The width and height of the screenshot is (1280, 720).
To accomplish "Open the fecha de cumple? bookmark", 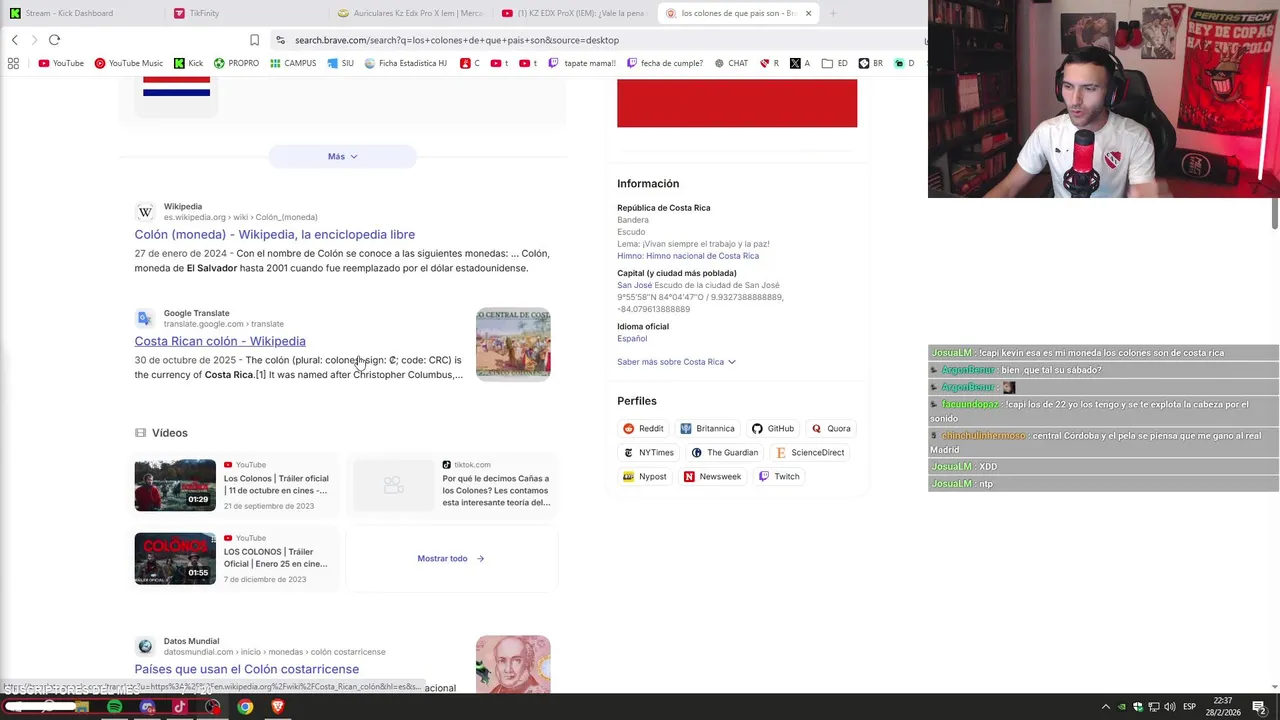I will point(664,63).
